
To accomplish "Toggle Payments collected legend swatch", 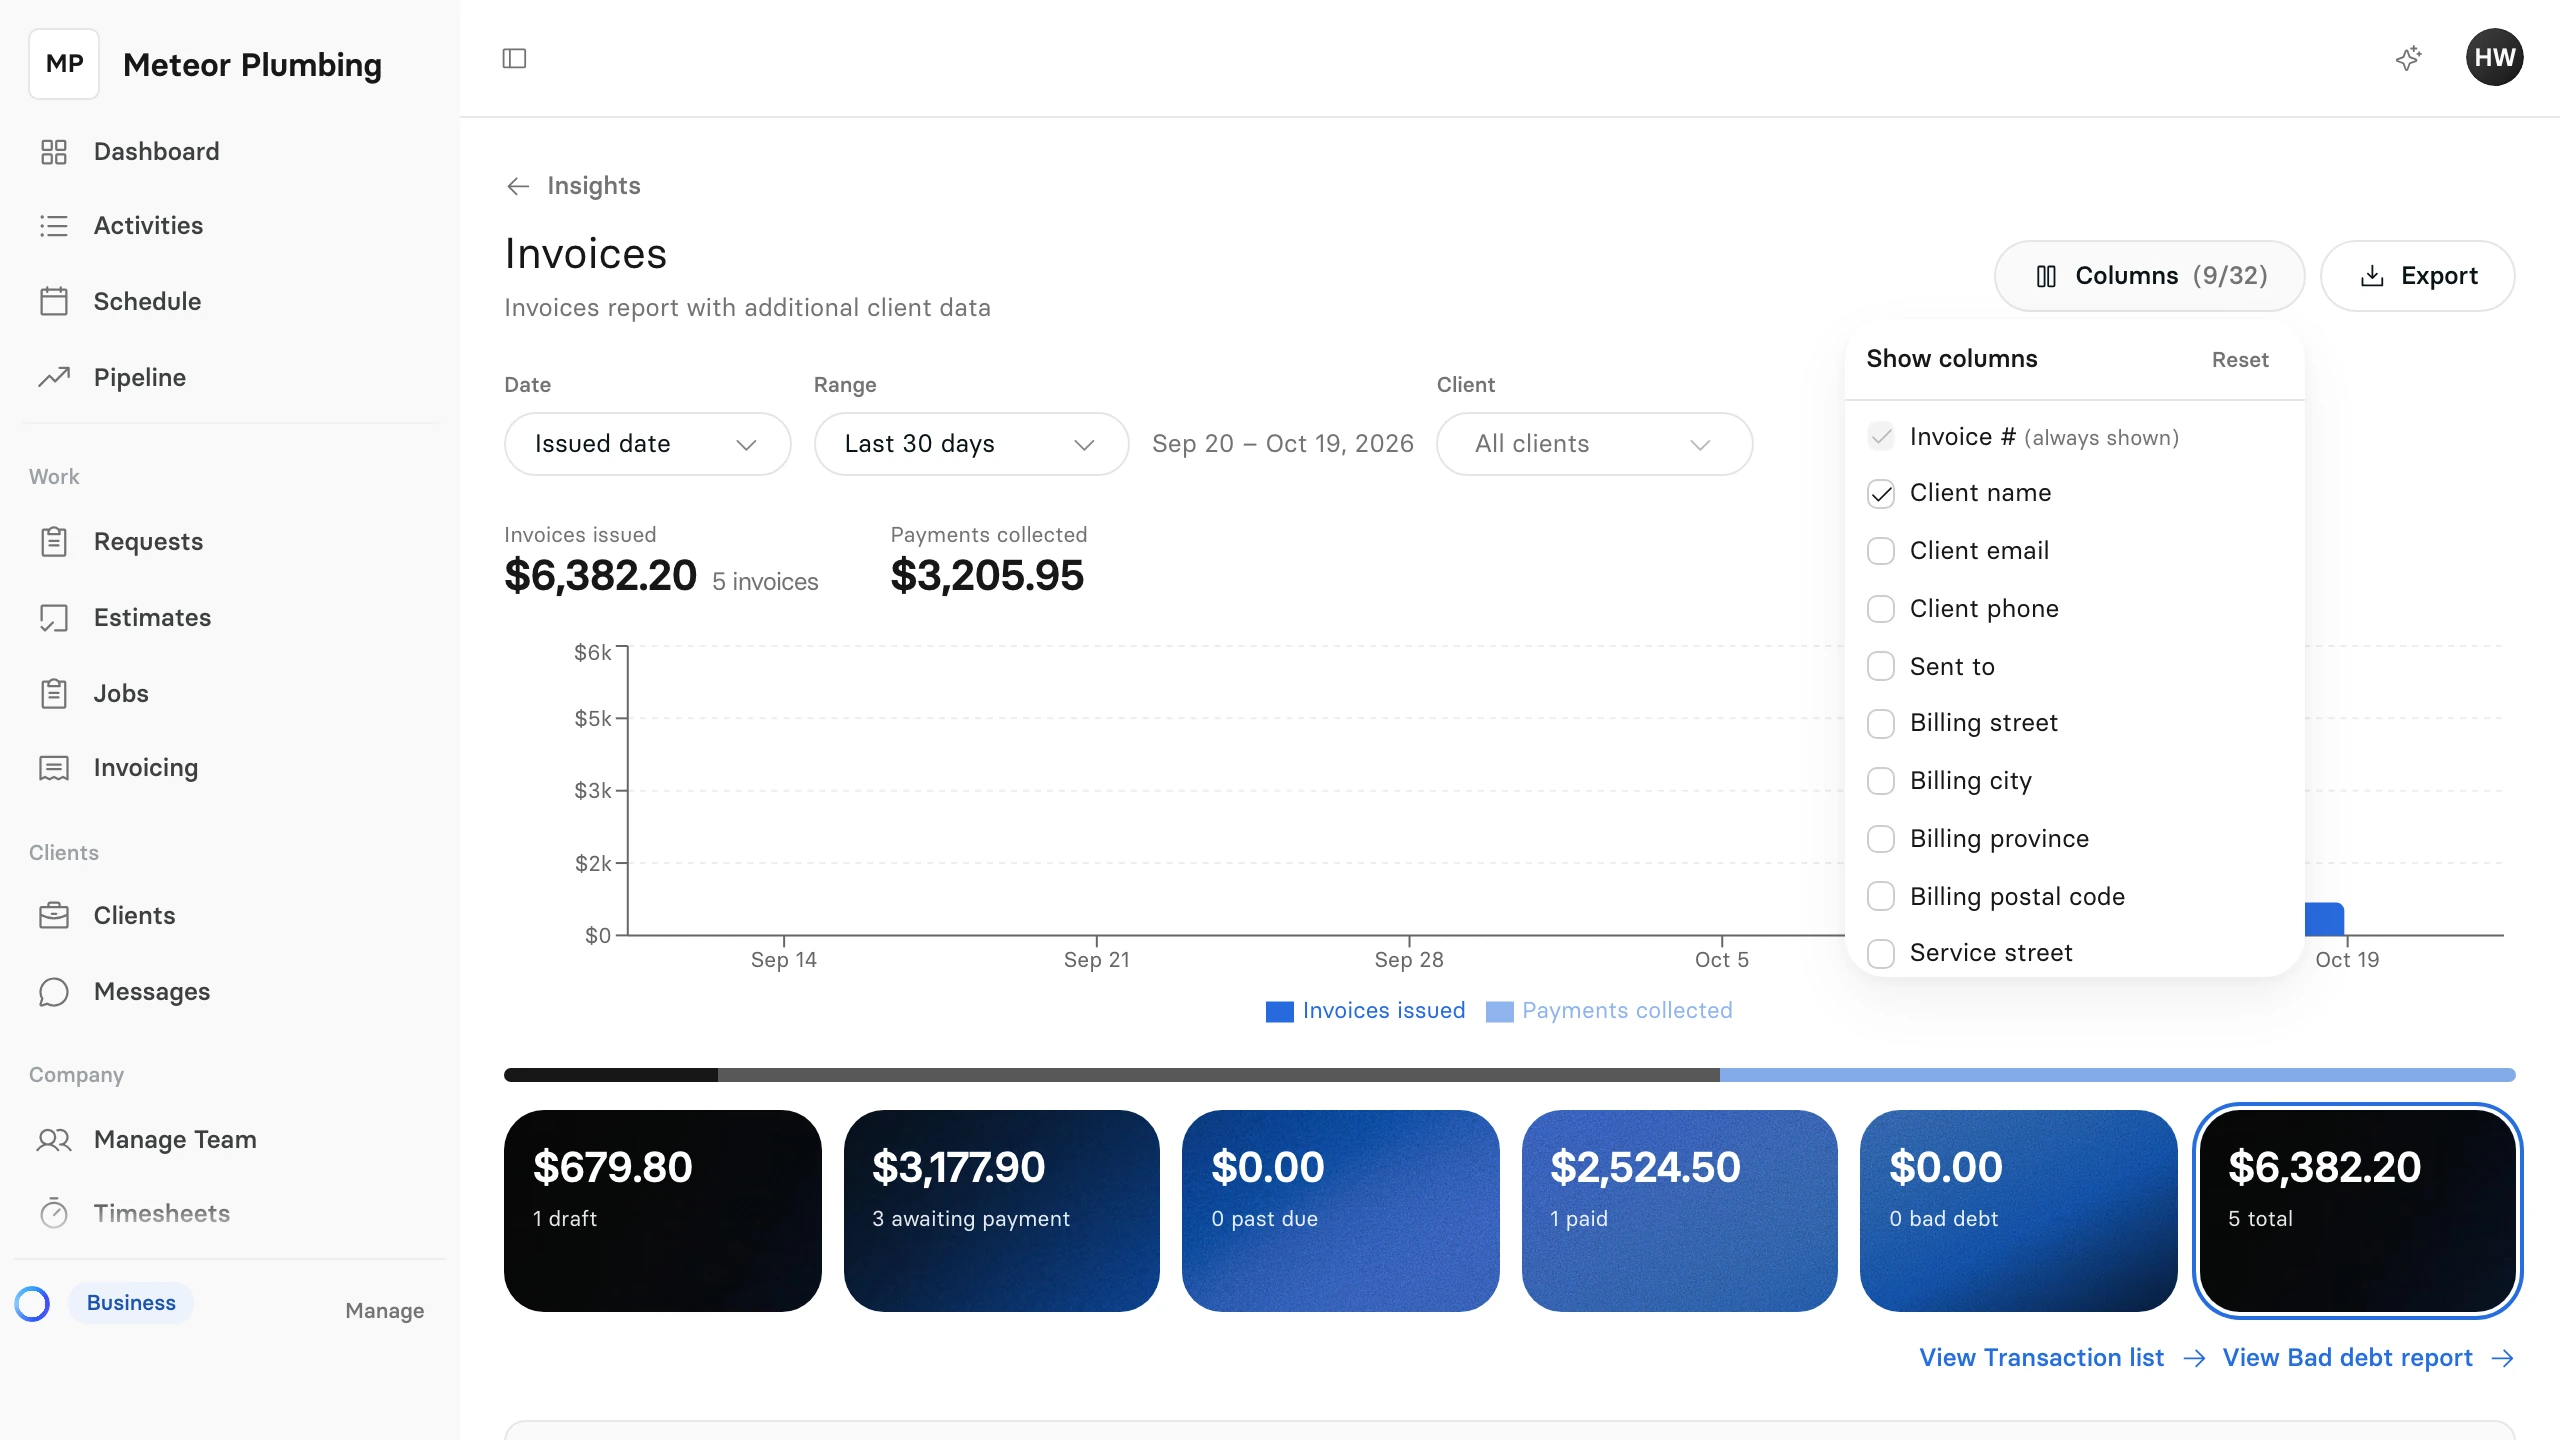I will [x=1499, y=1011].
